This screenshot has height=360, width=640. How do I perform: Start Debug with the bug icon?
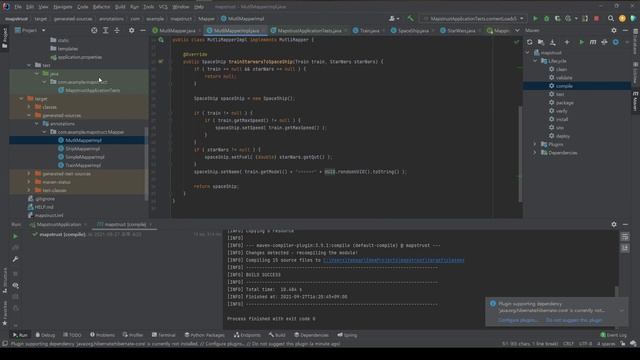(547, 18)
